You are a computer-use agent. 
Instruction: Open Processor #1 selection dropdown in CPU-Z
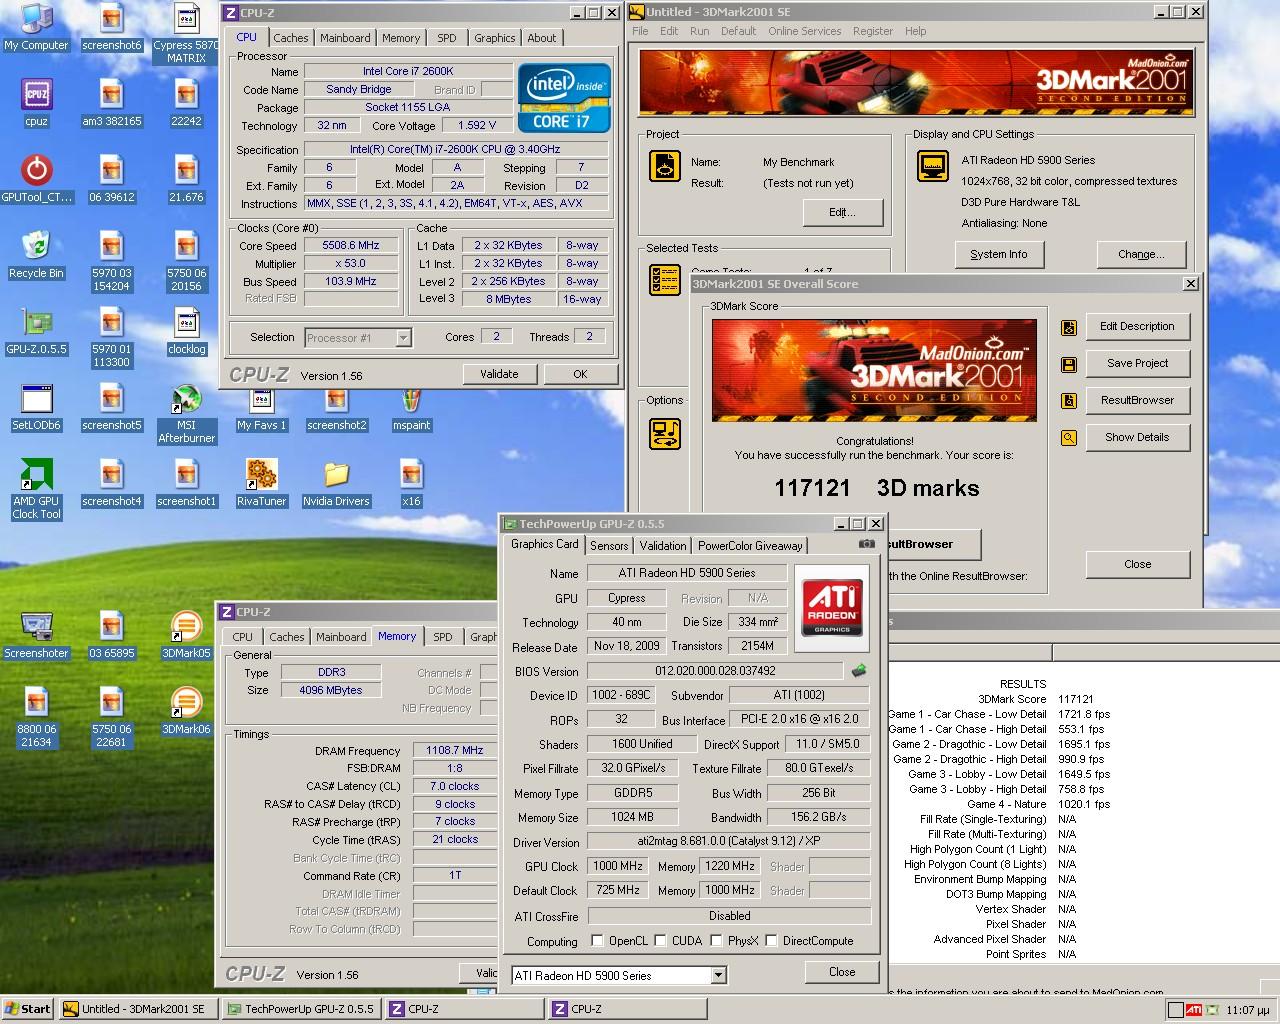(x=403, y=338)
